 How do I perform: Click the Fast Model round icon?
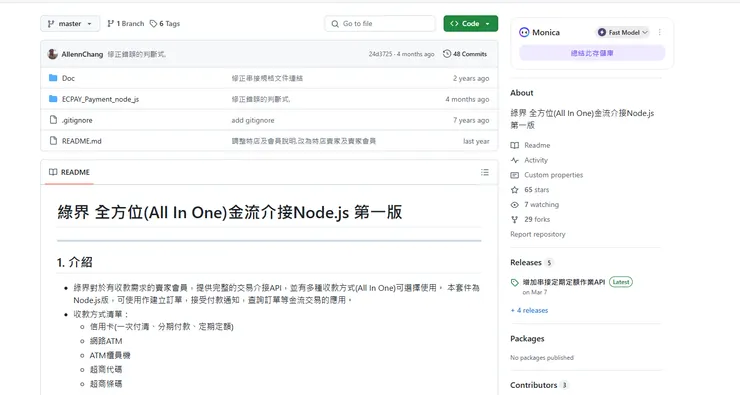602,32
